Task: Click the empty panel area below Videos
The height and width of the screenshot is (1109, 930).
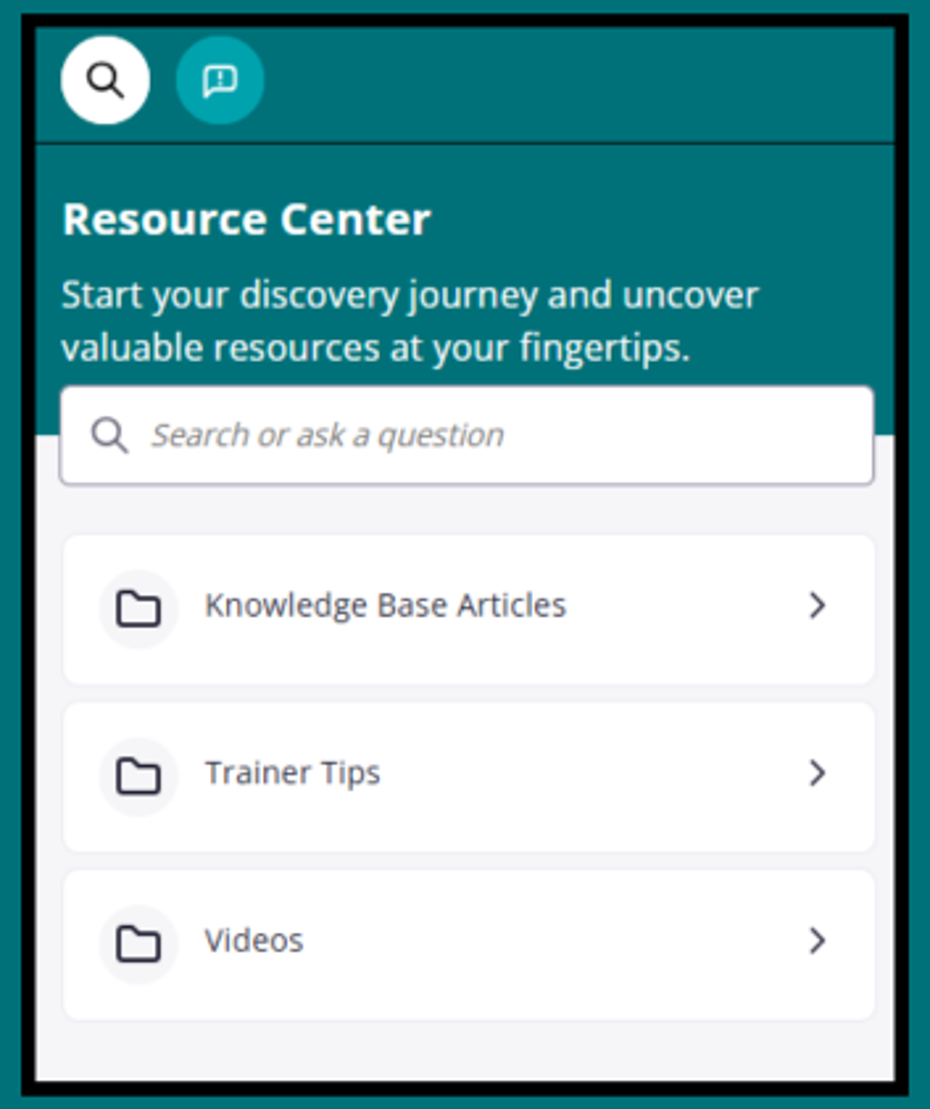Action: (x=465, y=1050)
